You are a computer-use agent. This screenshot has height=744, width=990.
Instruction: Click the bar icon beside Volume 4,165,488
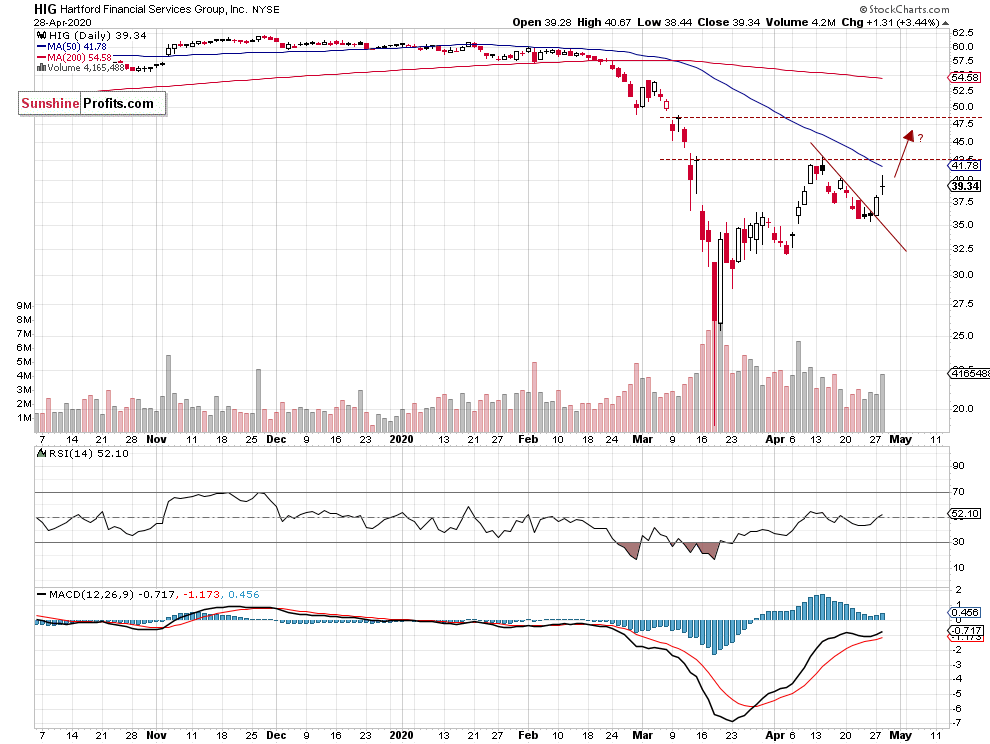(42, 68)
